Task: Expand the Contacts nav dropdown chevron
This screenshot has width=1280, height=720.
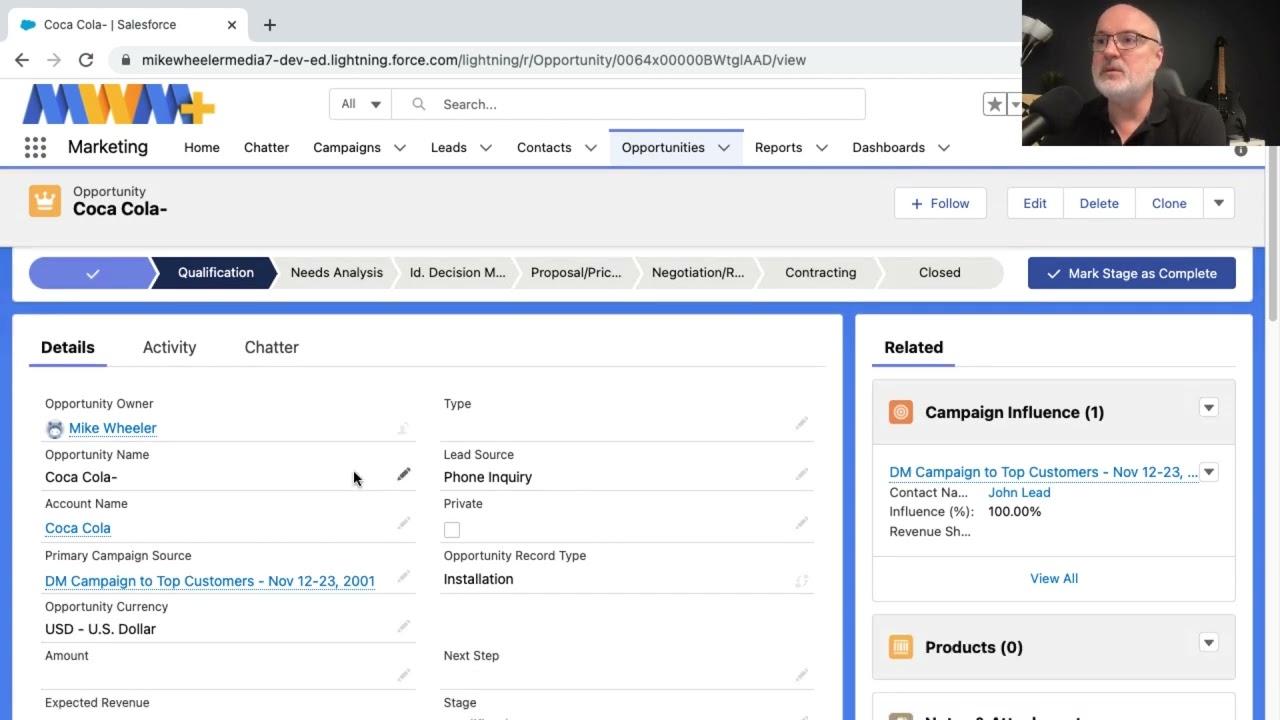Action: pos(591,147)
